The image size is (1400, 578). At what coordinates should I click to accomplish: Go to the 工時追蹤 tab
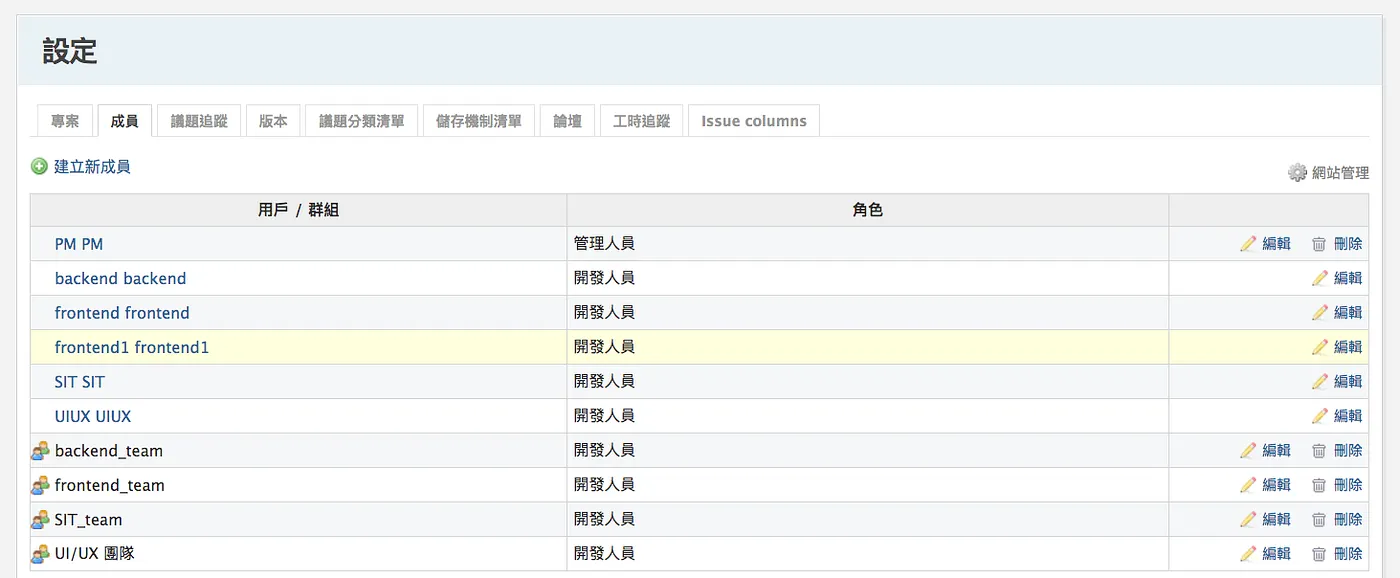click(641, 120)
